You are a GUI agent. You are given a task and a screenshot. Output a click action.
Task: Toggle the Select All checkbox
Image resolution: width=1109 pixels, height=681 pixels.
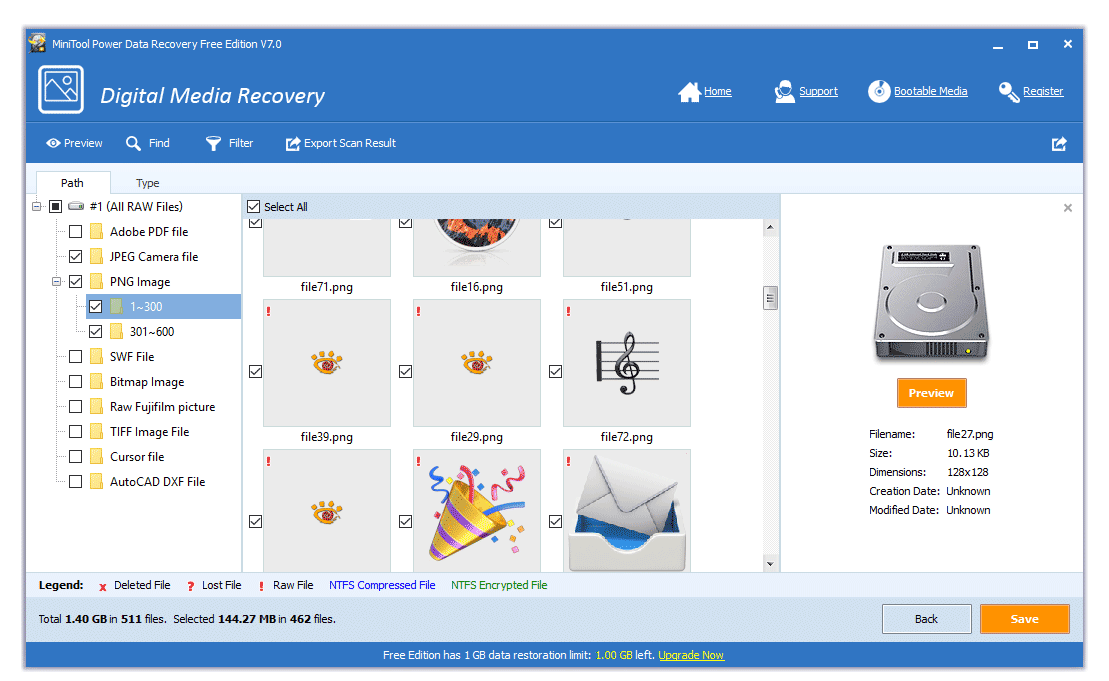pos(254,207)
